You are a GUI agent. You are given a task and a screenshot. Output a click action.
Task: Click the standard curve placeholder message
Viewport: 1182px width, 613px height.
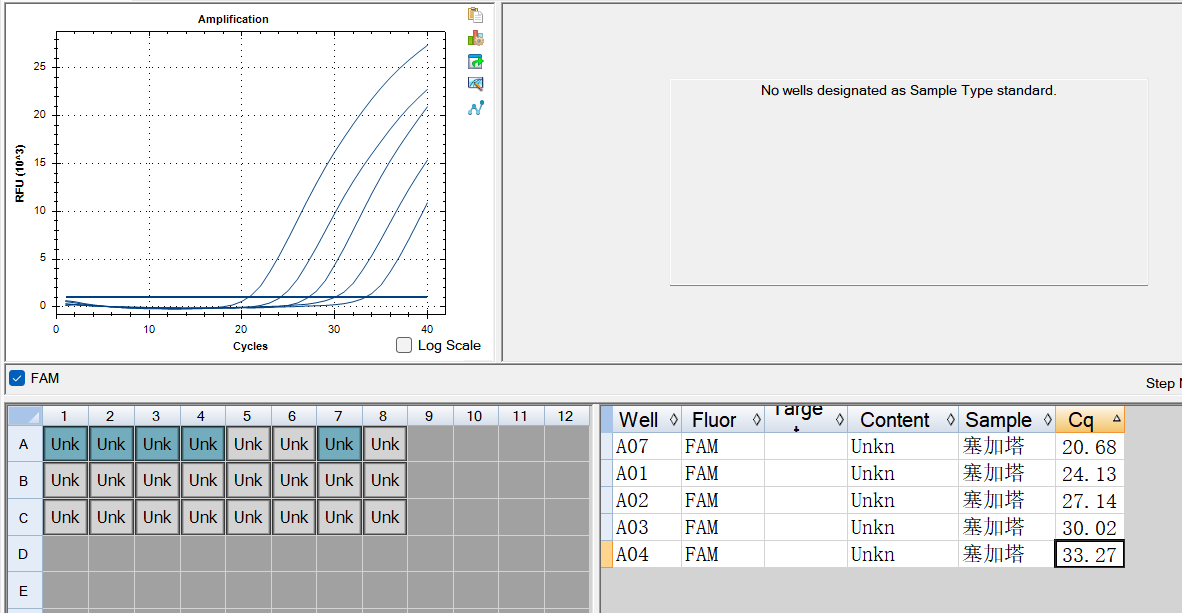(x=908, y=90)
